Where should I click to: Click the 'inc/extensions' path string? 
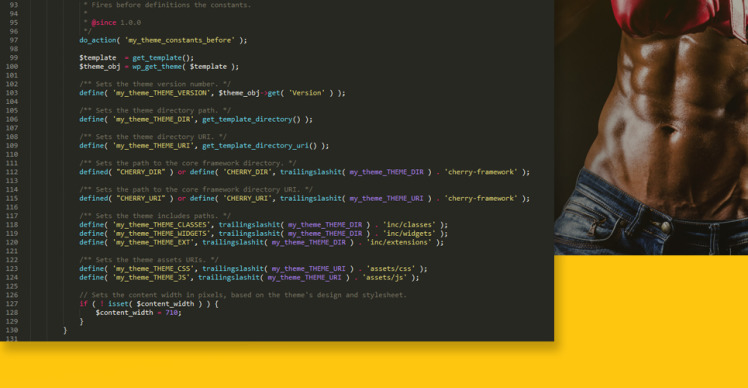click(399, 242)
